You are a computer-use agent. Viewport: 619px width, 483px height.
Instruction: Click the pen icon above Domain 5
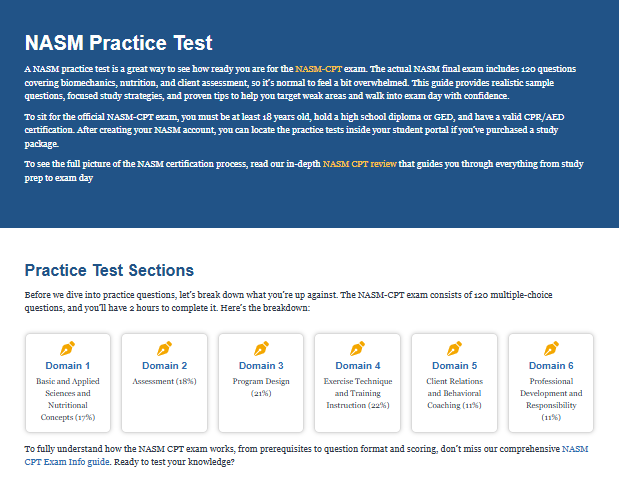coord(455,348)
